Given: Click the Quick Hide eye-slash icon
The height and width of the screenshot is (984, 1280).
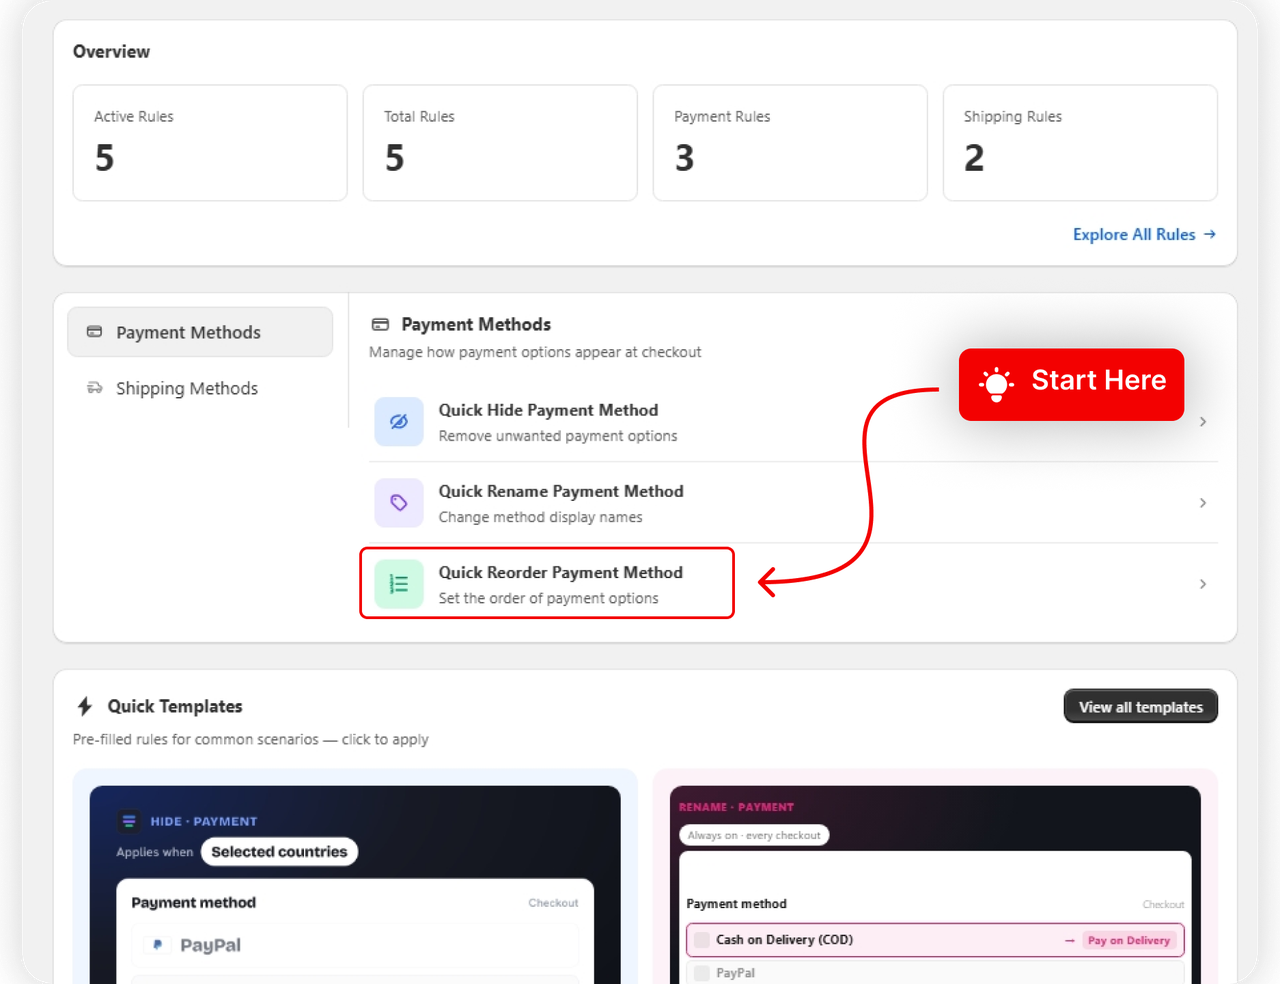Looking at the screenshot, I should coord(399,422).
